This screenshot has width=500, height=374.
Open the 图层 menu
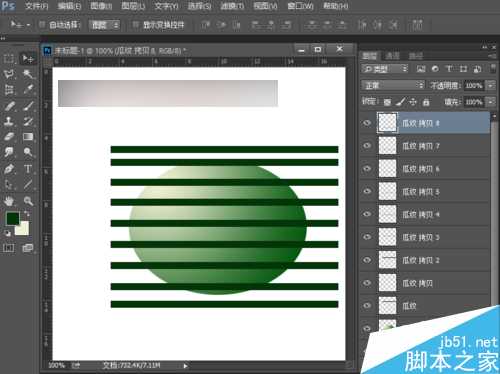(133, 6)
